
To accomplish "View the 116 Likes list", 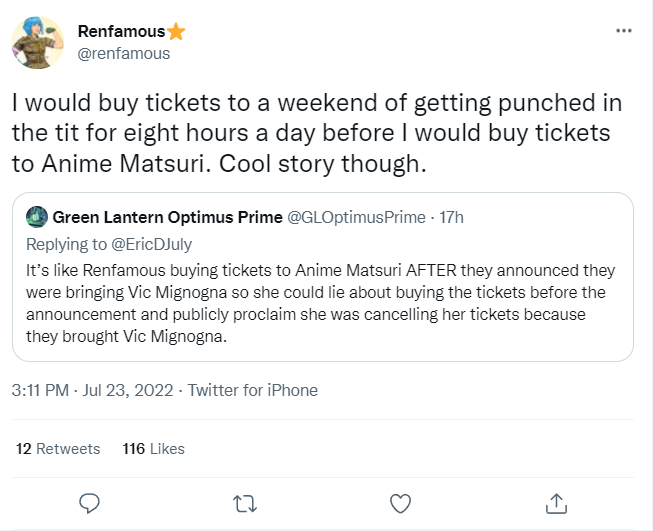I will pos(153,449).
